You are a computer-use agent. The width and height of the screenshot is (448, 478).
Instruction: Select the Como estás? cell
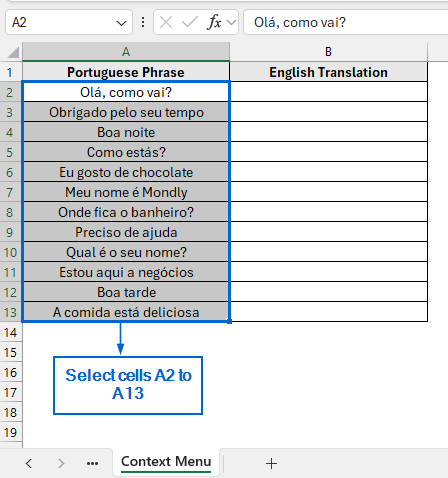click(126, 152)
